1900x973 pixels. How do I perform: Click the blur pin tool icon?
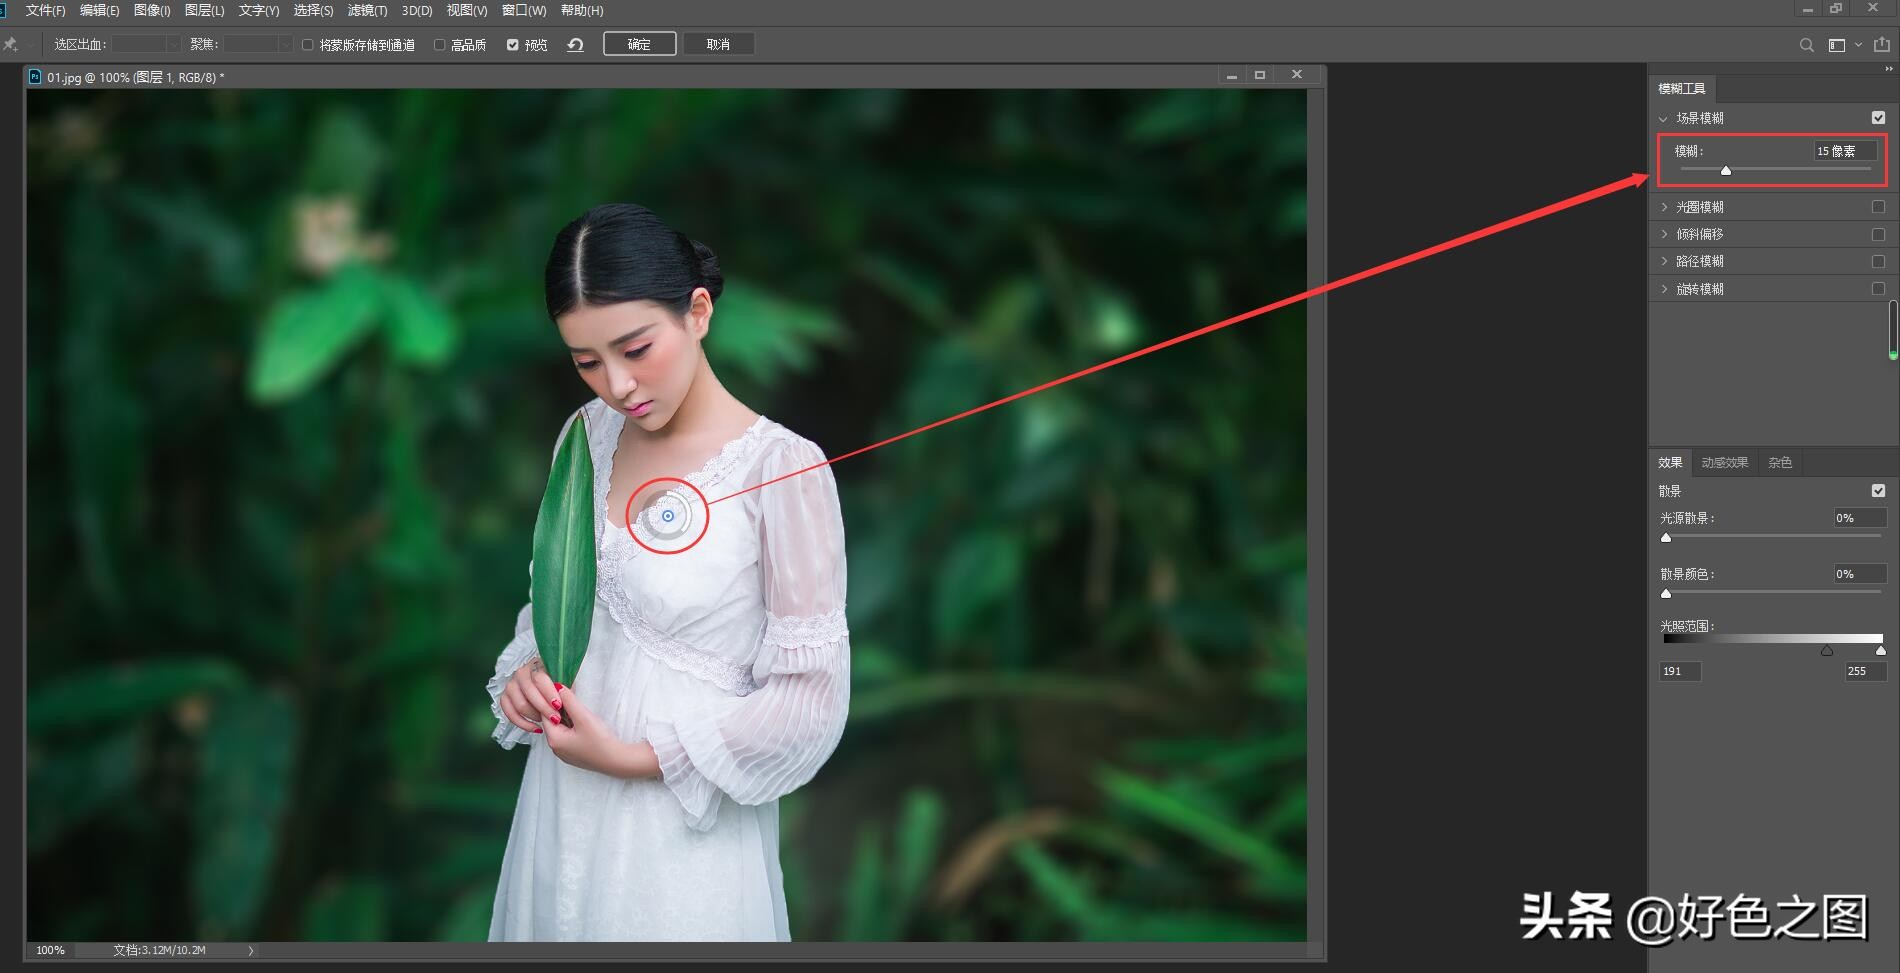pos(11,44)
